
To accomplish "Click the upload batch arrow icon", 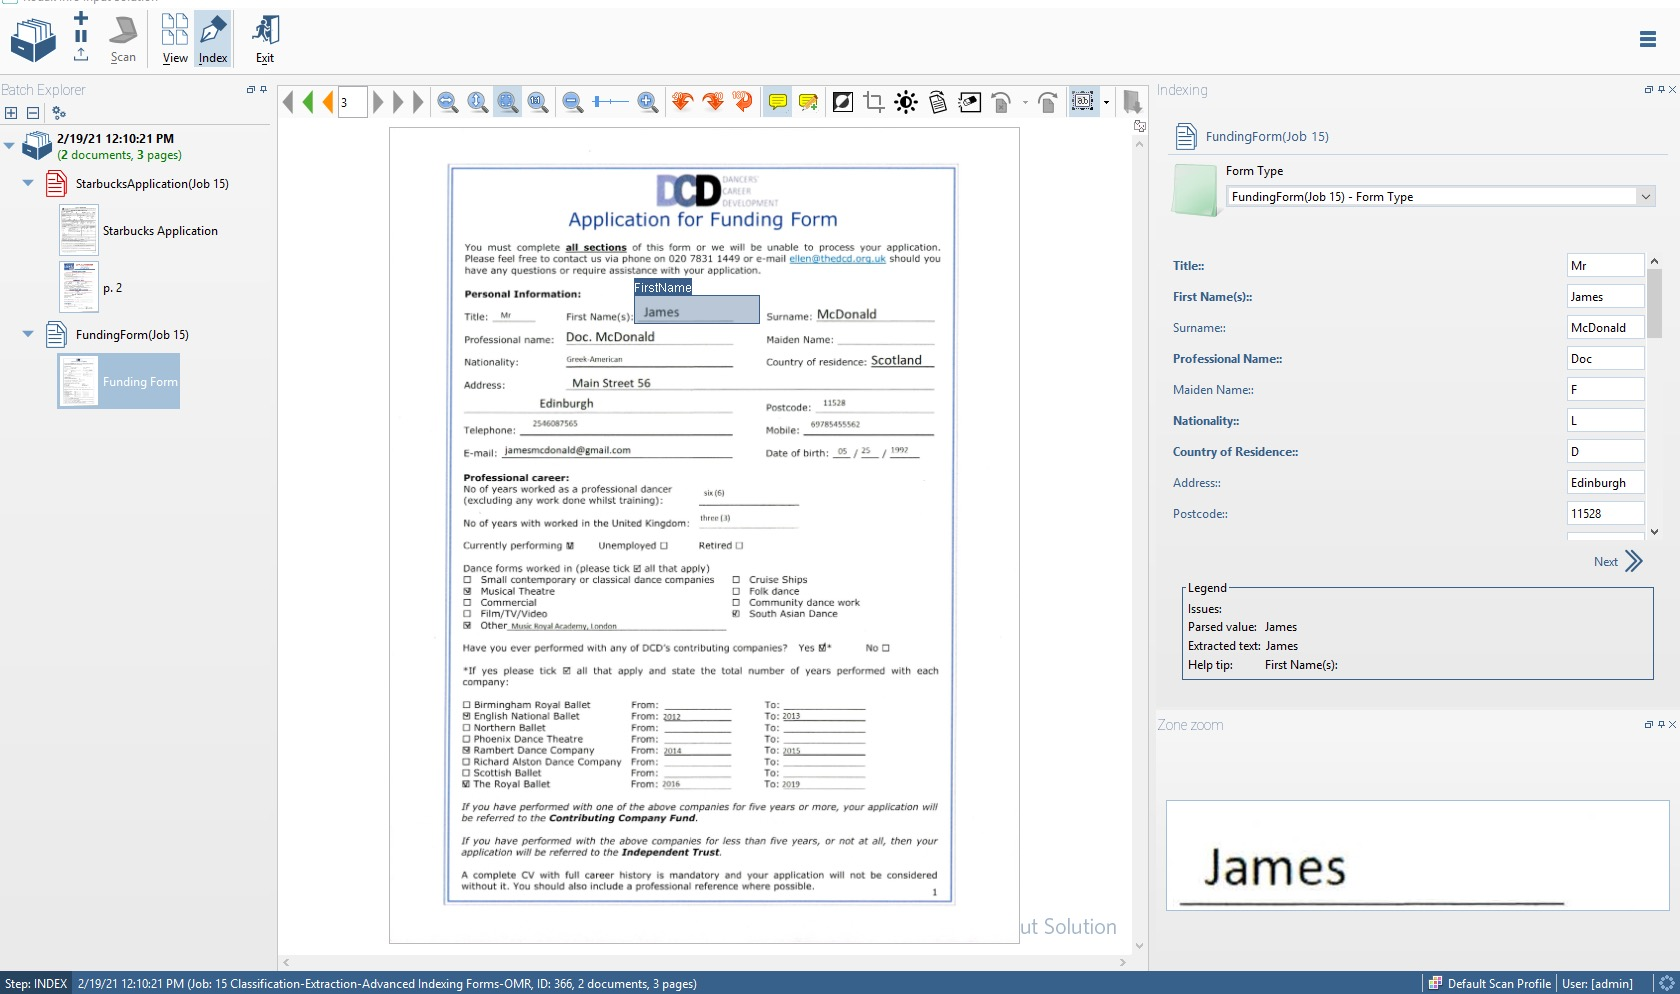I will click(x=81, y=54).
